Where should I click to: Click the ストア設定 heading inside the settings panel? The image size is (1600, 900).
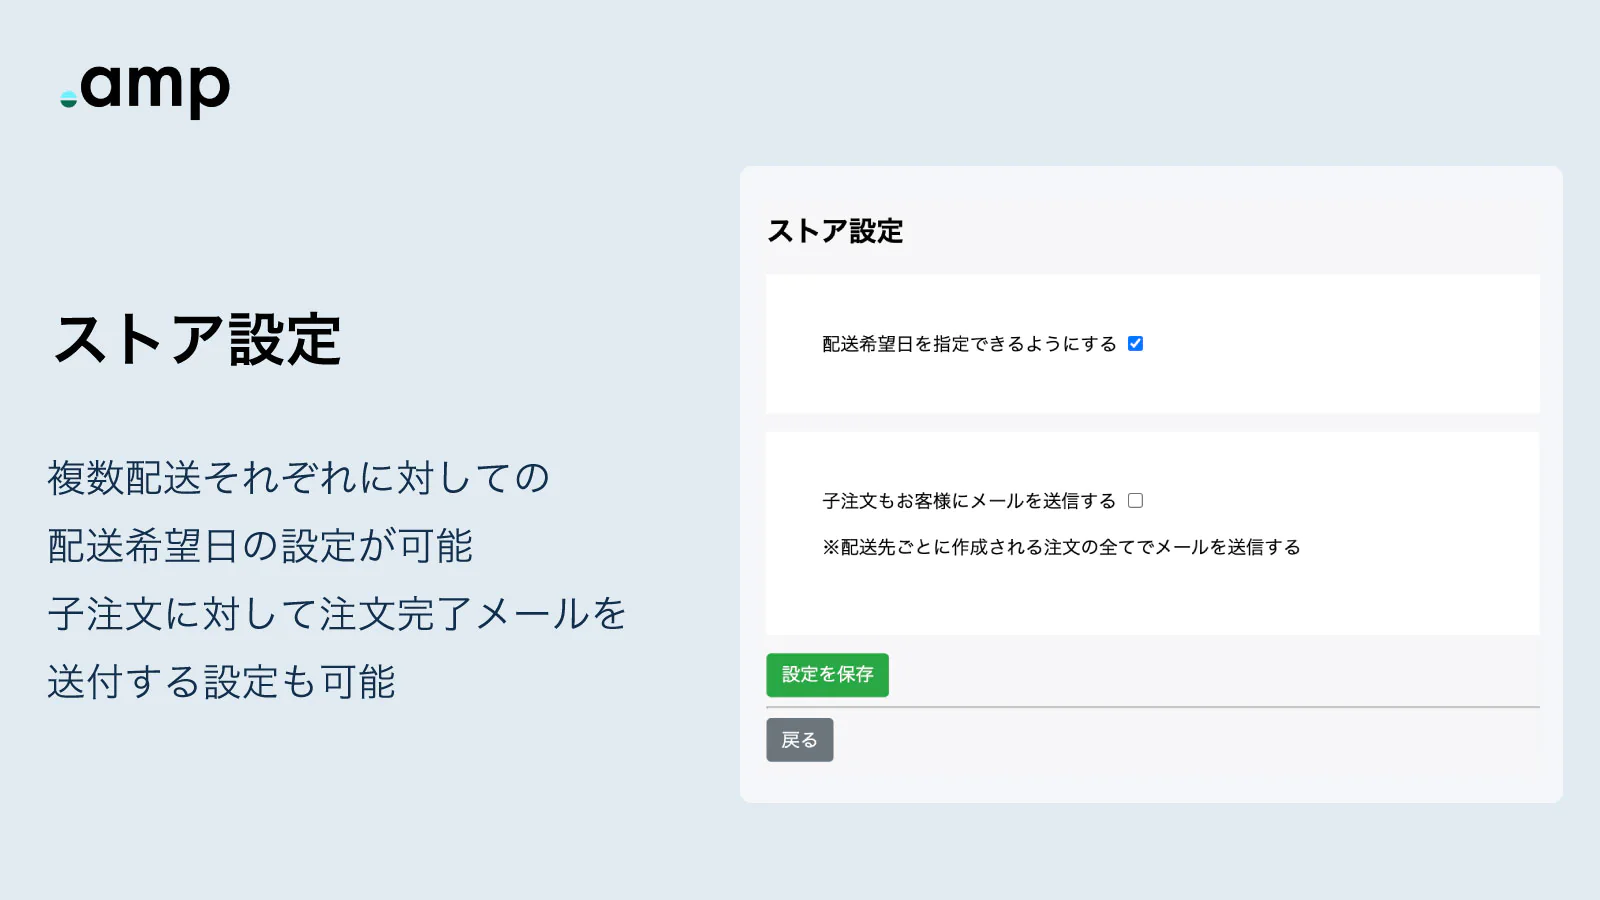[x=835, y=231]
